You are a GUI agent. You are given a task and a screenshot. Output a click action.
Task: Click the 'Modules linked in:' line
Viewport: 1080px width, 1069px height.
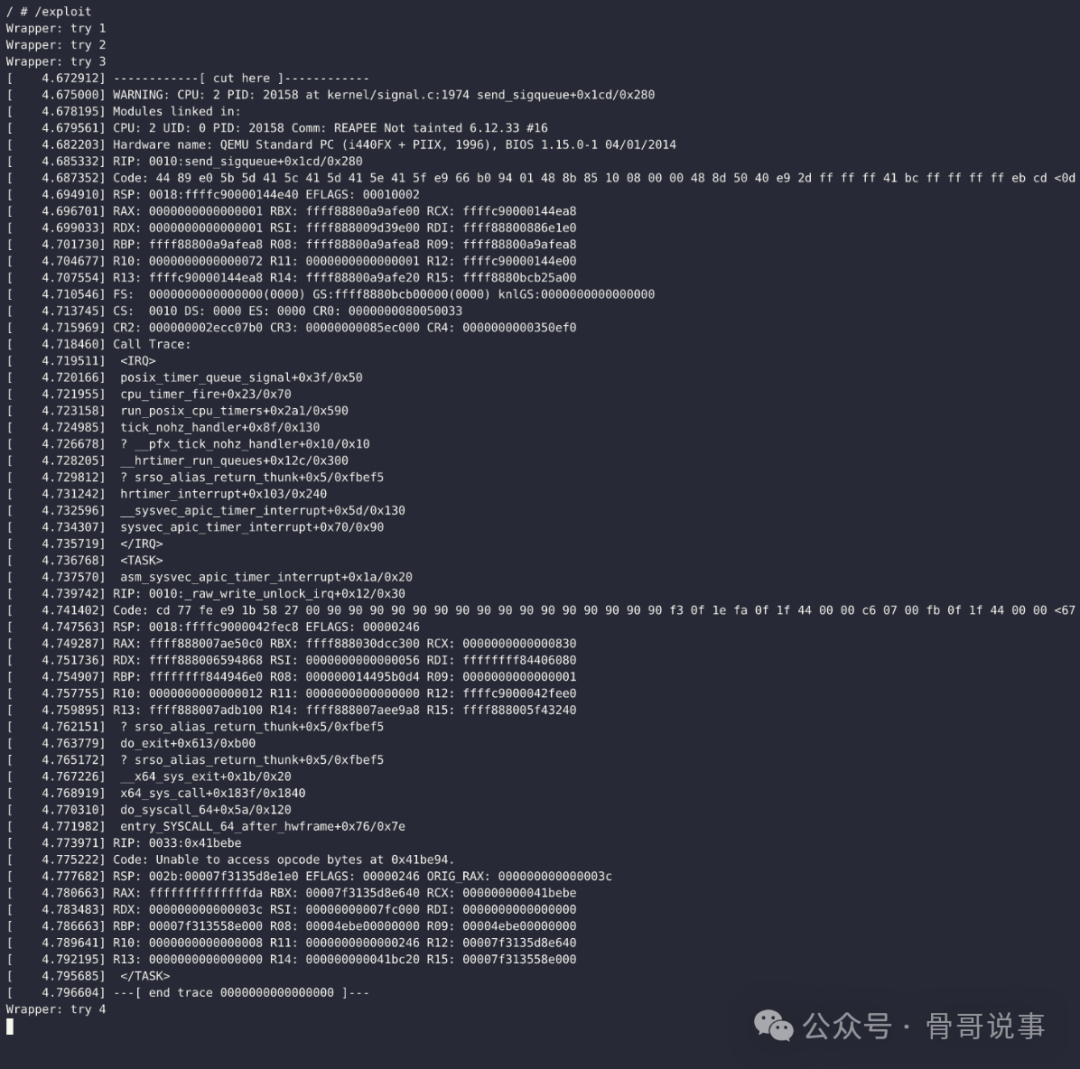click(x=123, y=112)
